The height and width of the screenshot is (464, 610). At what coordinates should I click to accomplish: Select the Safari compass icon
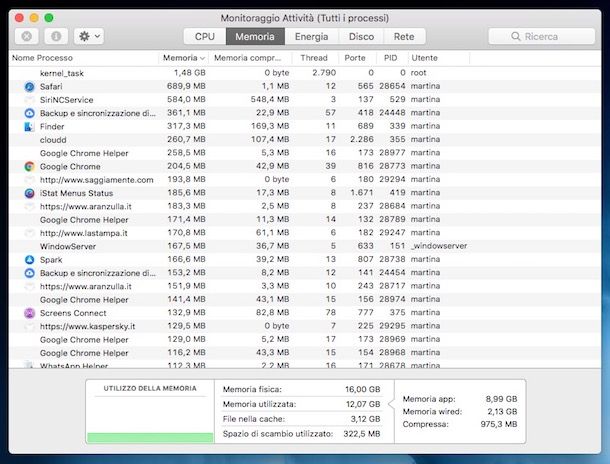[30, 86]
